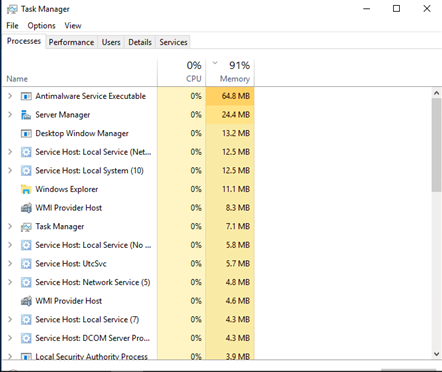
Task: Click the Service Host: Network Service icon
Action: 26,283
